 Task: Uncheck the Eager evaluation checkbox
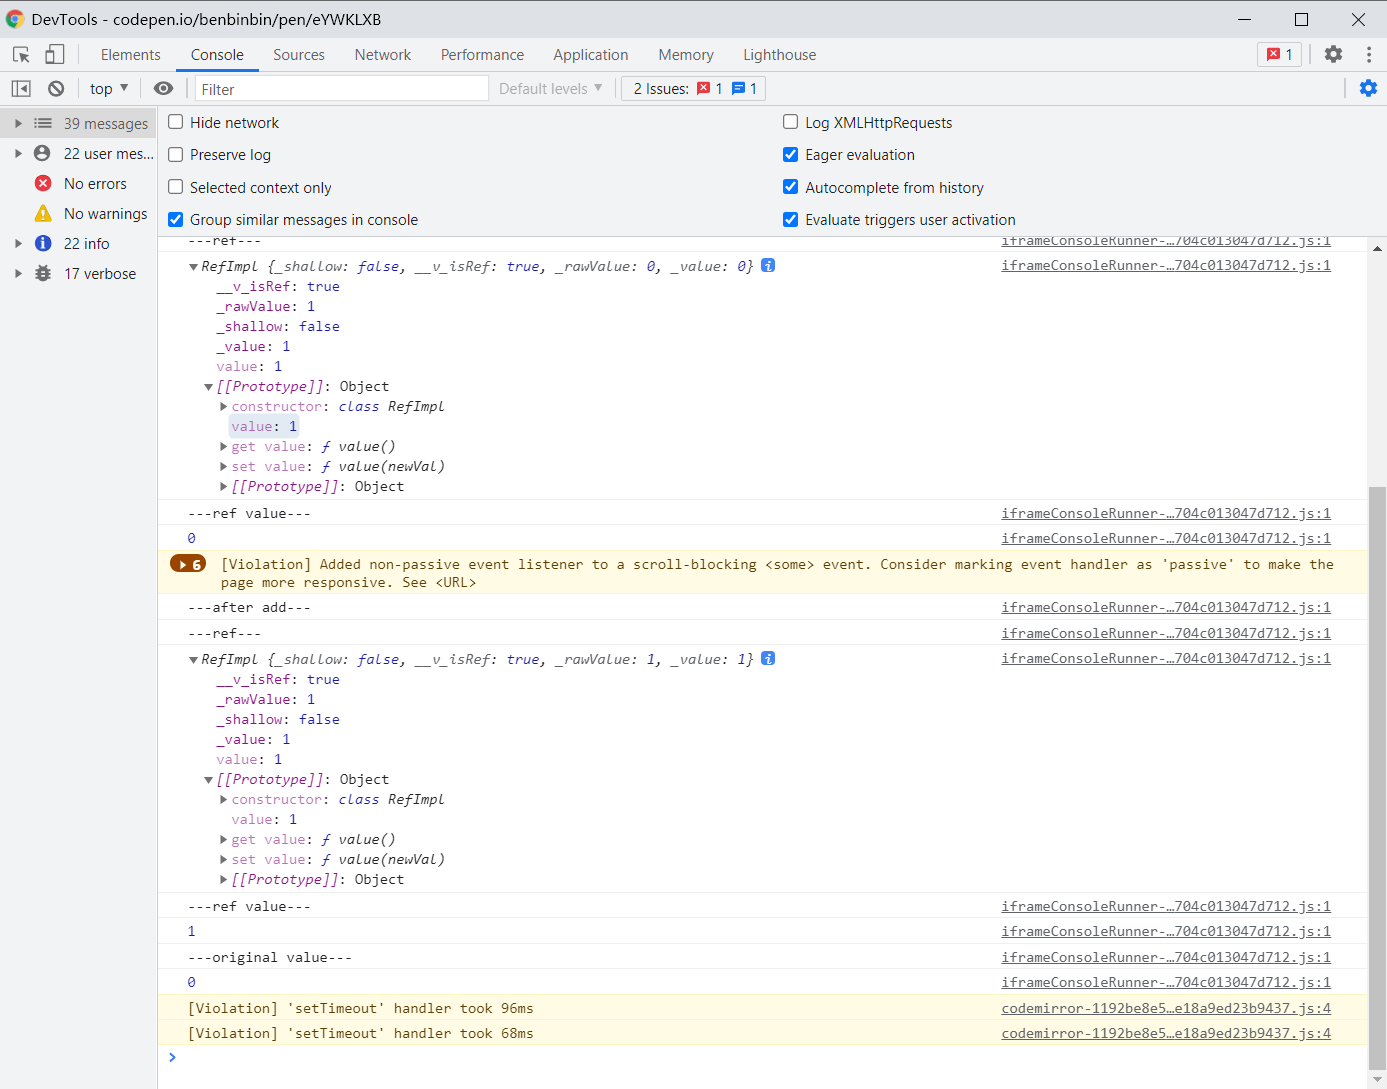(x=791, y=155)
